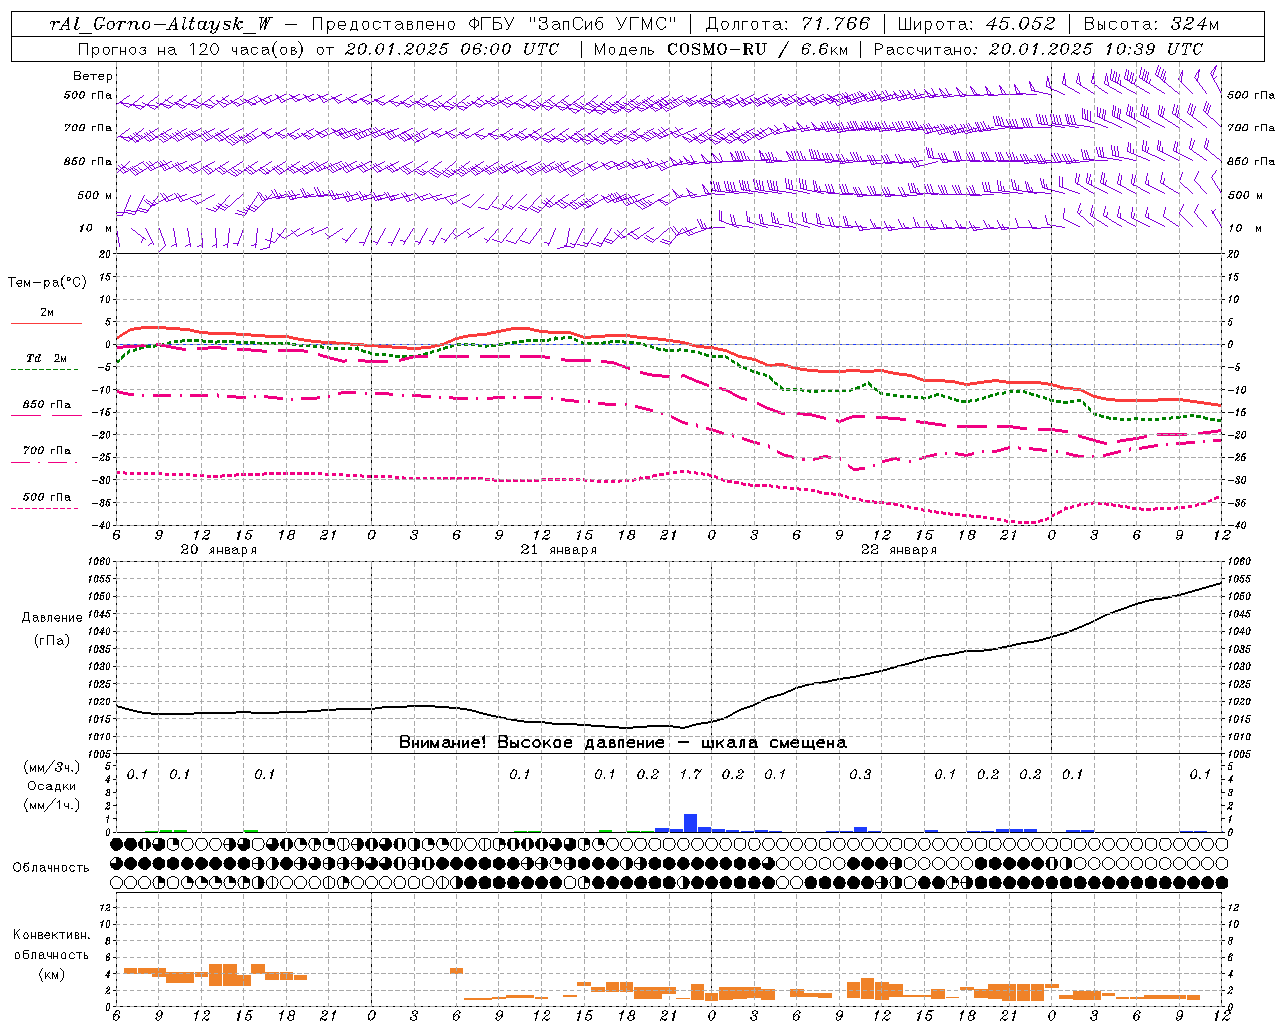Viewport: 1280px width, 1024px height.
Task: Click the Тем-ра(°C) panel label
Action: pos(47,283)
